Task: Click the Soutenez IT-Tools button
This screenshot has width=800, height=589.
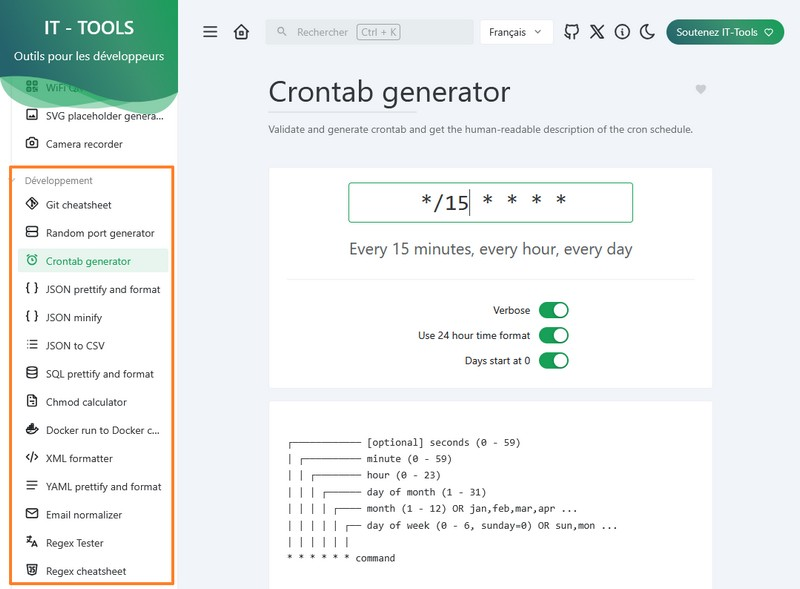Action: point(724,32)
